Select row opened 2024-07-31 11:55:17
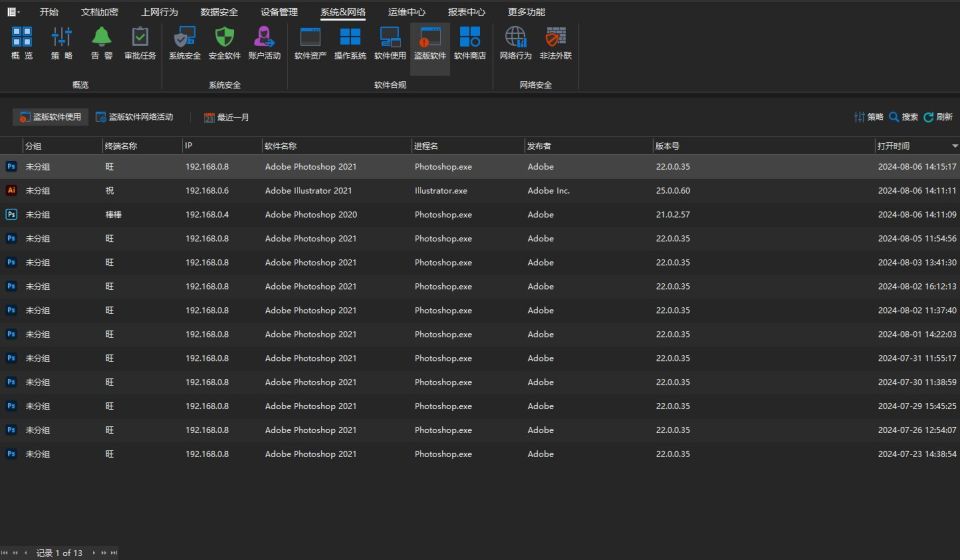This screenshot has height=560, width=960. 480,358
